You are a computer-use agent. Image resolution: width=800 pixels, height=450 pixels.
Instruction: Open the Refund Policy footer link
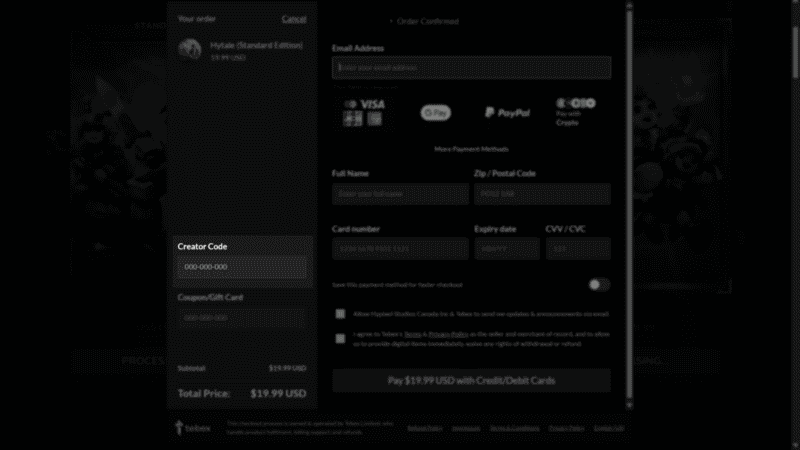[x=424, y=429]
